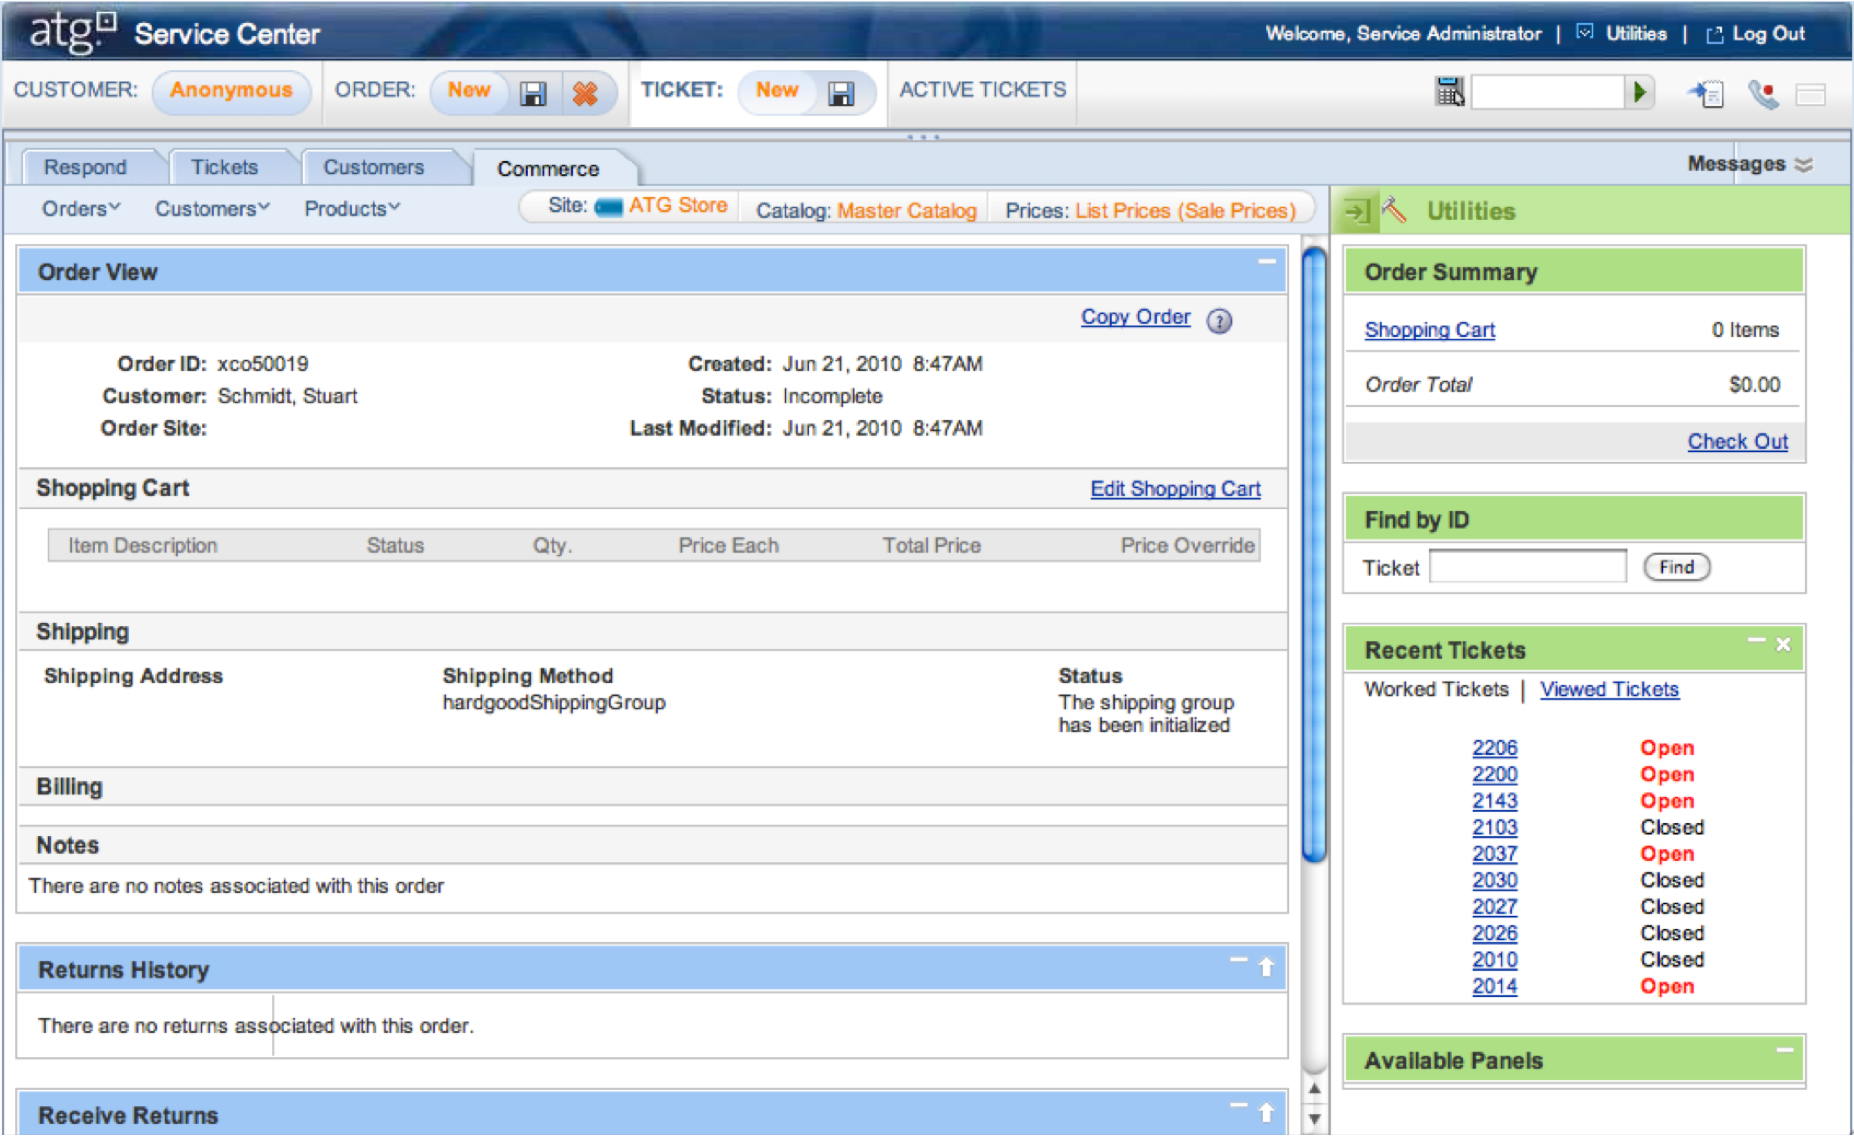This screenshot has width=1854, height=1136.
Task: Click the Copy Order link
Action: click(1135, 317)
